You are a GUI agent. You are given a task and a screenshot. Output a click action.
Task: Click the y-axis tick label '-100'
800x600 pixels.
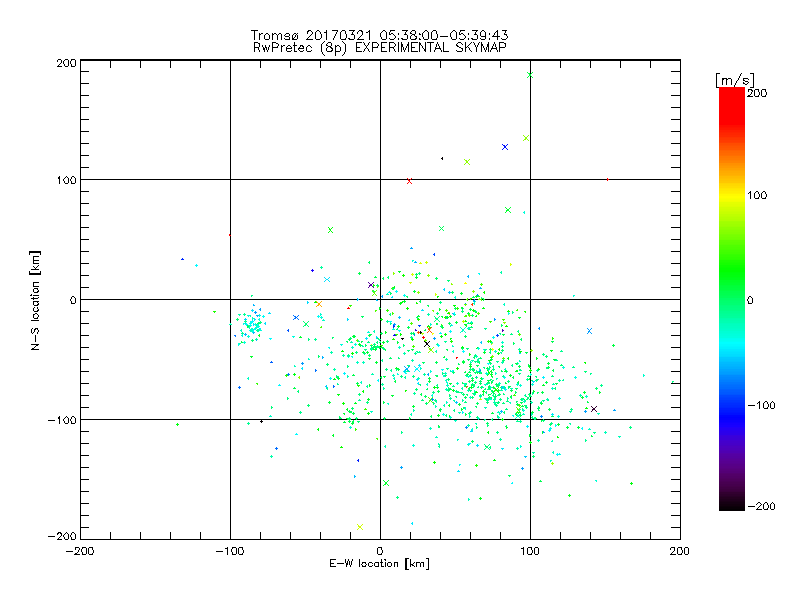[62, 420]
